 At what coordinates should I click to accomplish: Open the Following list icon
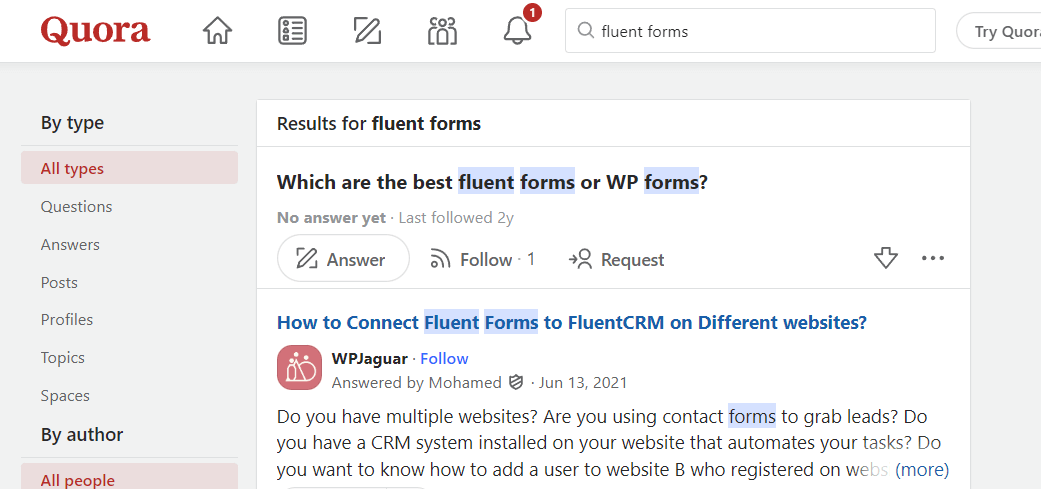[x=292, y=31]
